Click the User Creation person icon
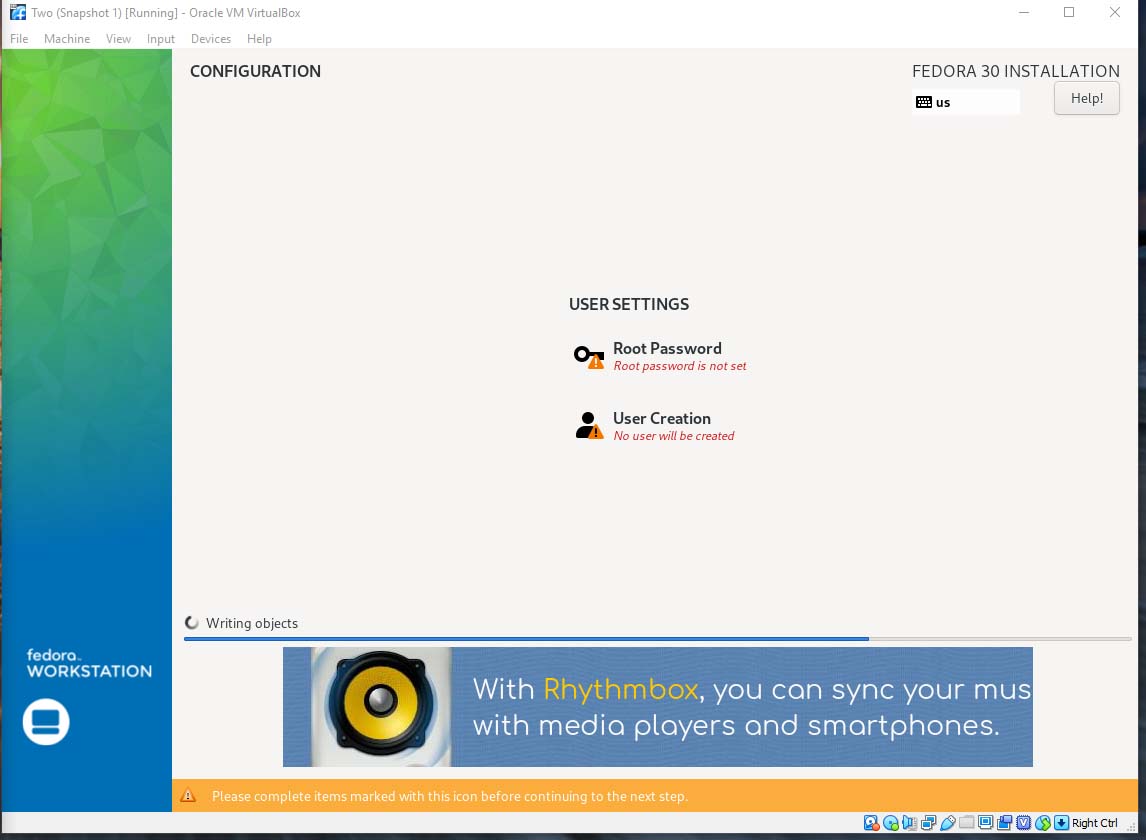1146x840 pixels. 588,425
